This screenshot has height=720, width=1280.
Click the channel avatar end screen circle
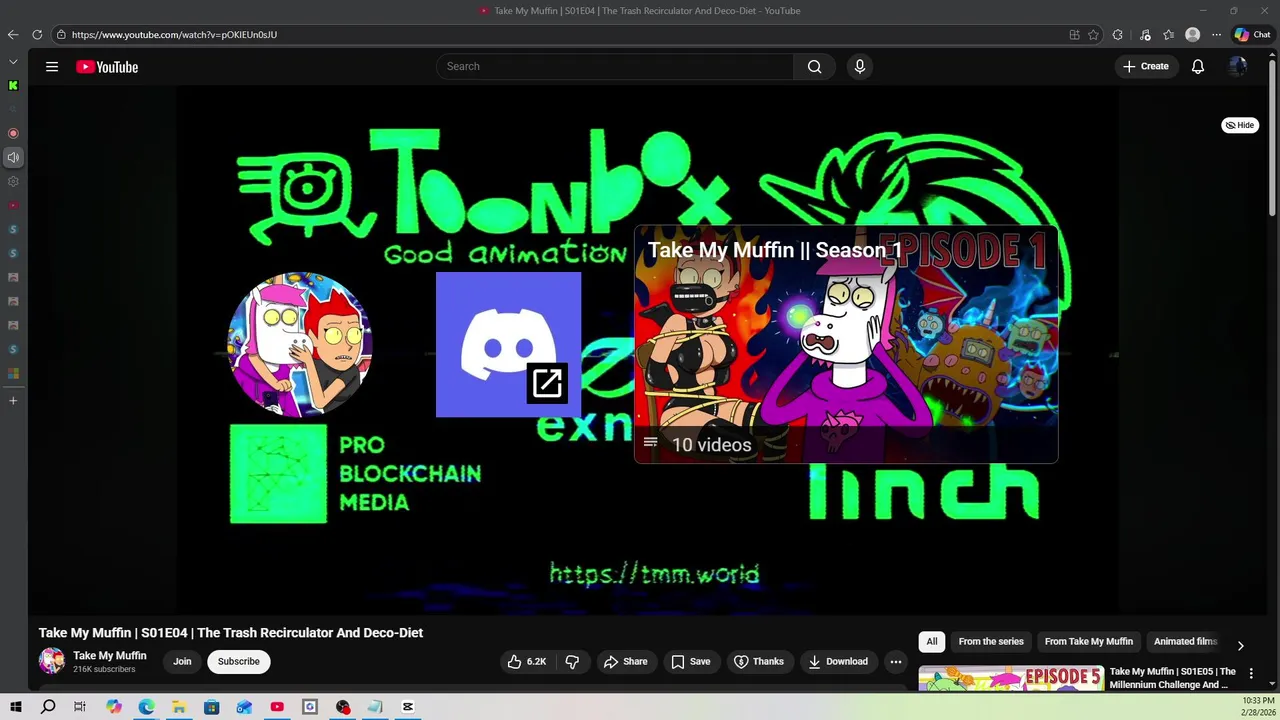tap(300, 345)
